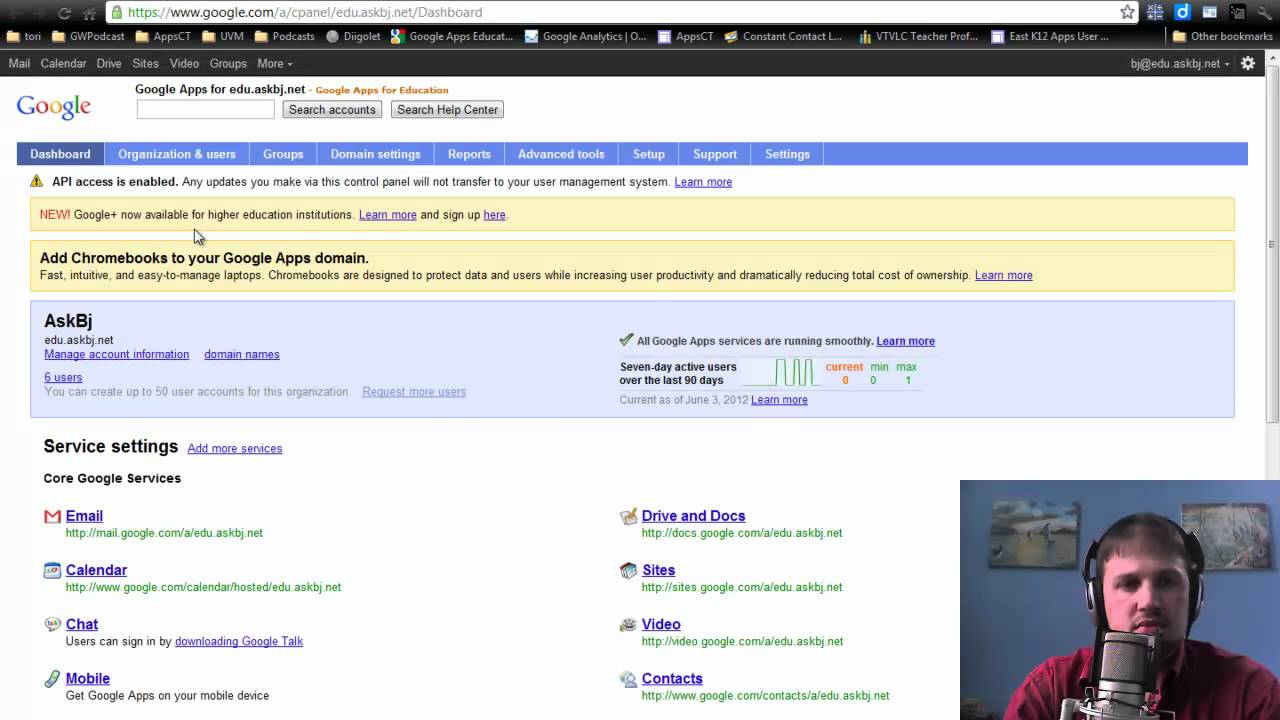1280x720 pixels.
Task: Click Request more users link
Action: tap(414, 392)
